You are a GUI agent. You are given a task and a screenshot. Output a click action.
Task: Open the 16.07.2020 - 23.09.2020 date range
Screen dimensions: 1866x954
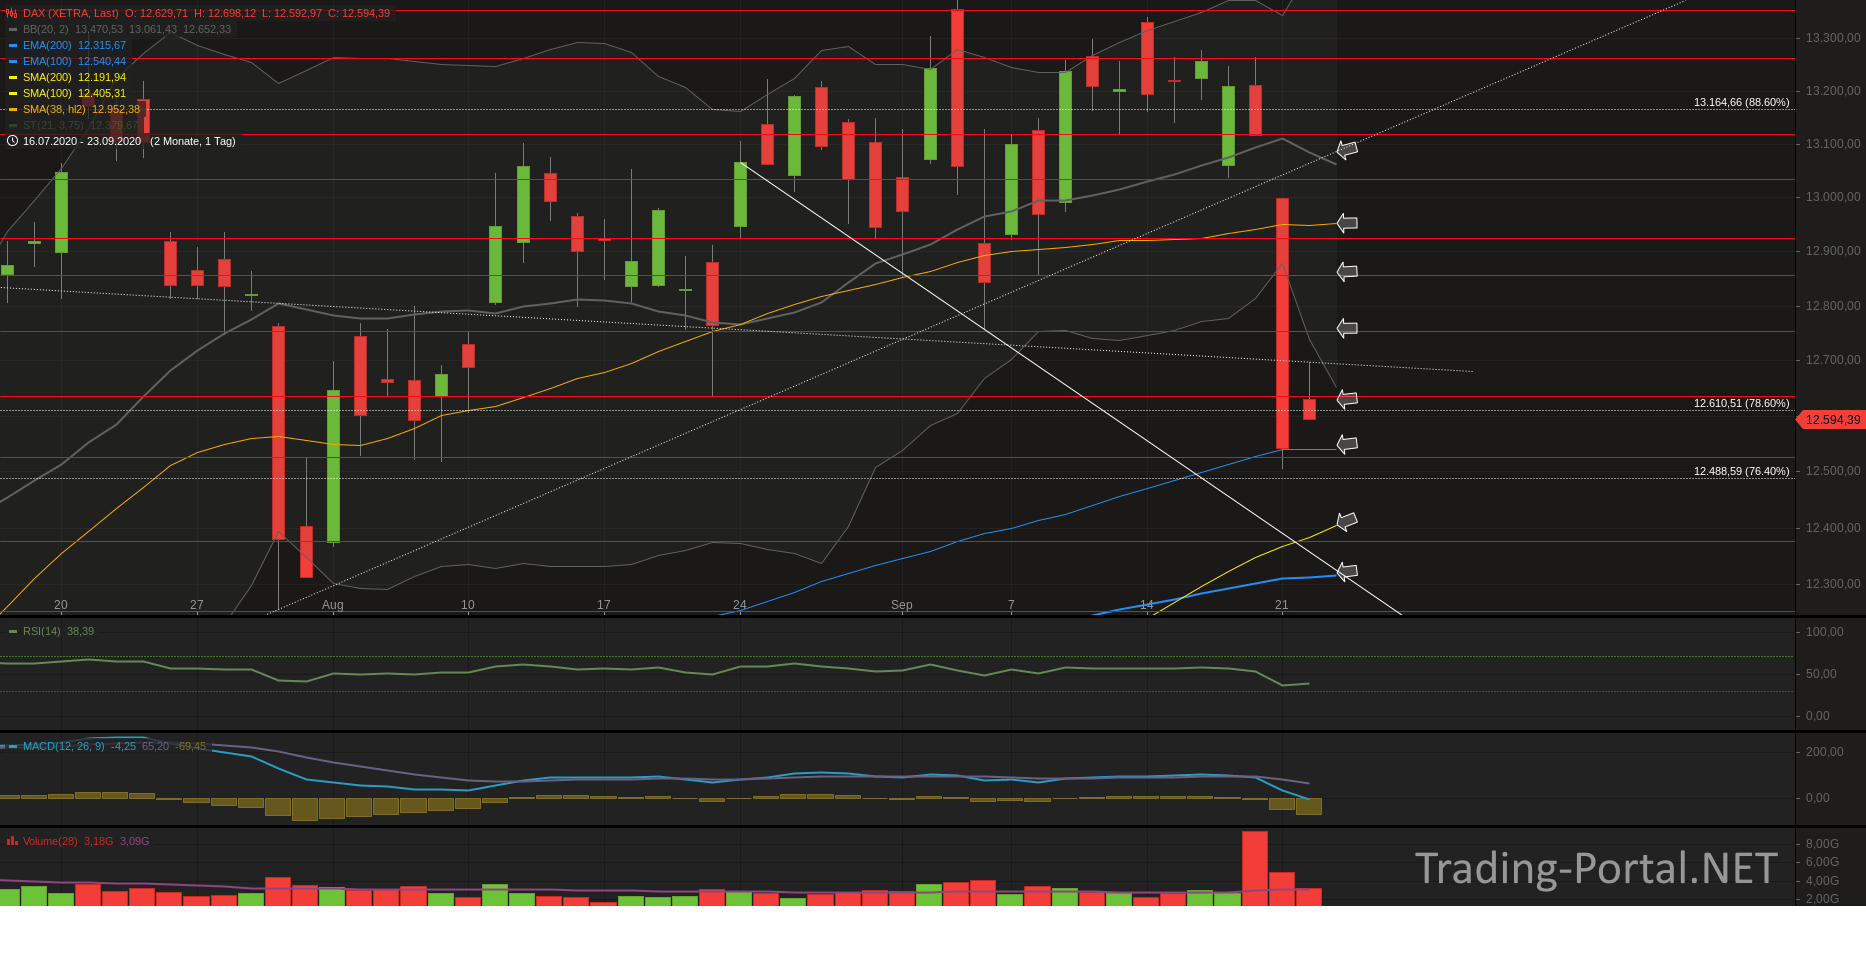pos(82,141)
